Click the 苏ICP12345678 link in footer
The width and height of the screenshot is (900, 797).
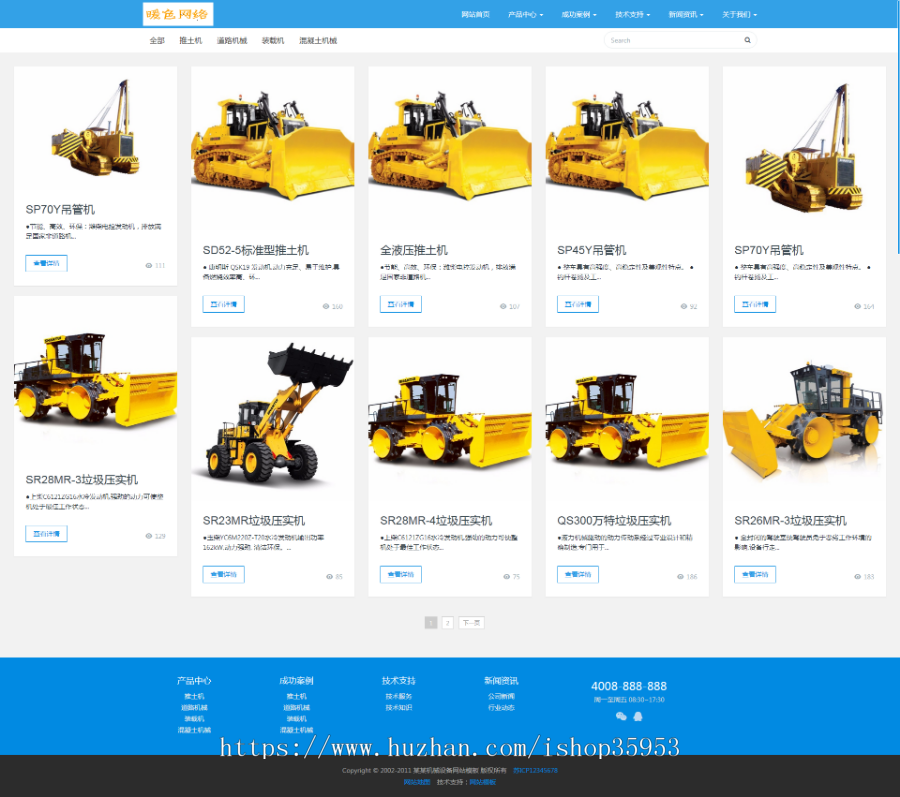click(535, 771)
